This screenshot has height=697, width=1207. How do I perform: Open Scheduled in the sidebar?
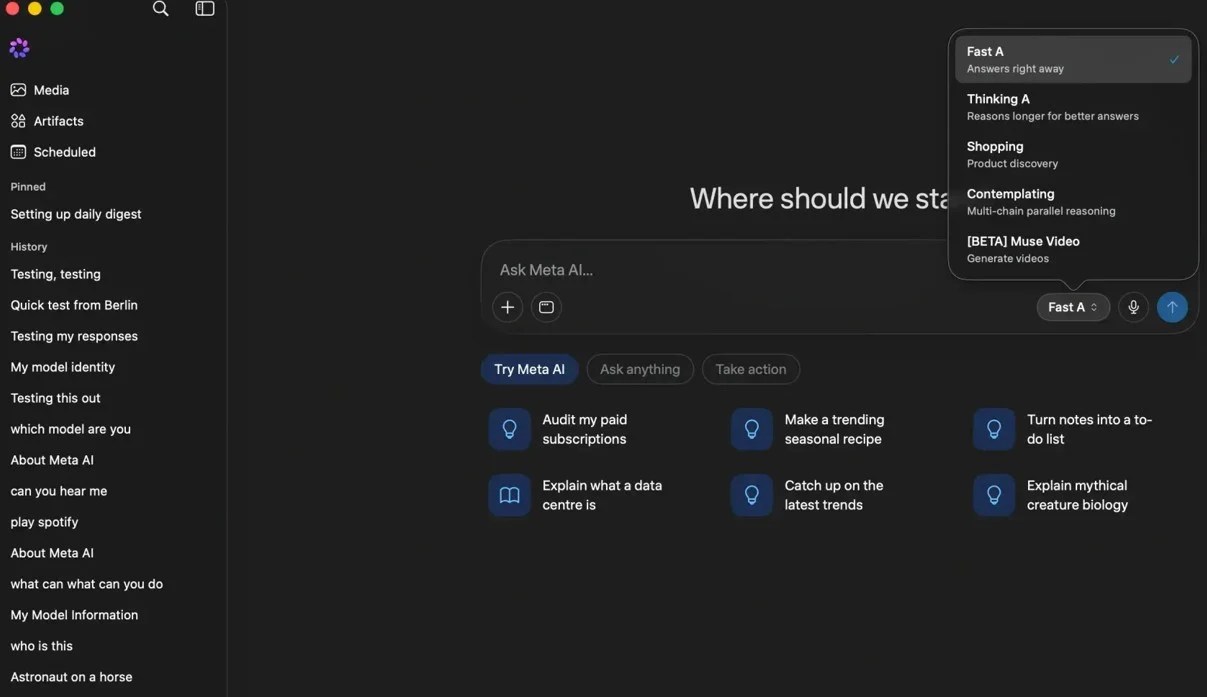[x=64, y=152]
